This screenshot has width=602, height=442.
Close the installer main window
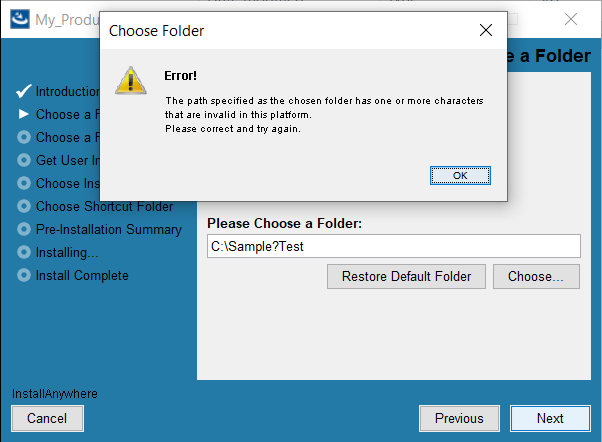571,19
